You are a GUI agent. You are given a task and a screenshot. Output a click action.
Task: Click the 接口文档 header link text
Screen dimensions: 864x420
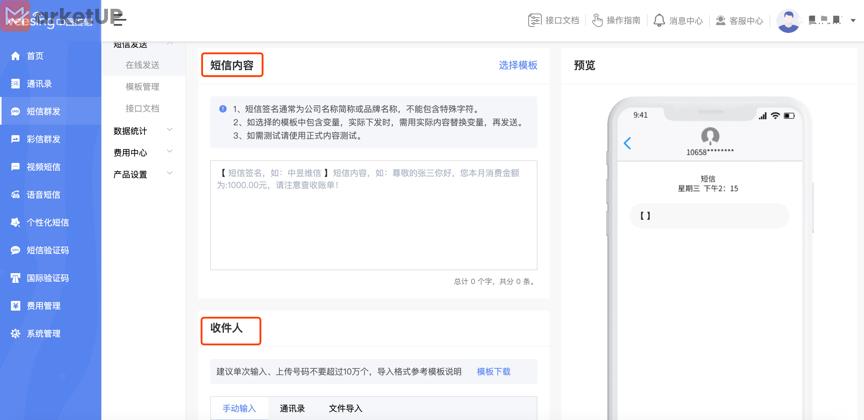pyautogui.click(x=562, y=21)
